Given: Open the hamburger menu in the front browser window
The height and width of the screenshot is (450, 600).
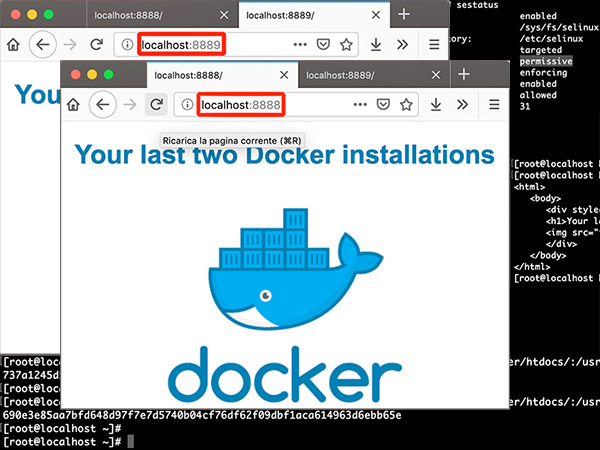Looking at the screenshot, I should click(493, 105).
